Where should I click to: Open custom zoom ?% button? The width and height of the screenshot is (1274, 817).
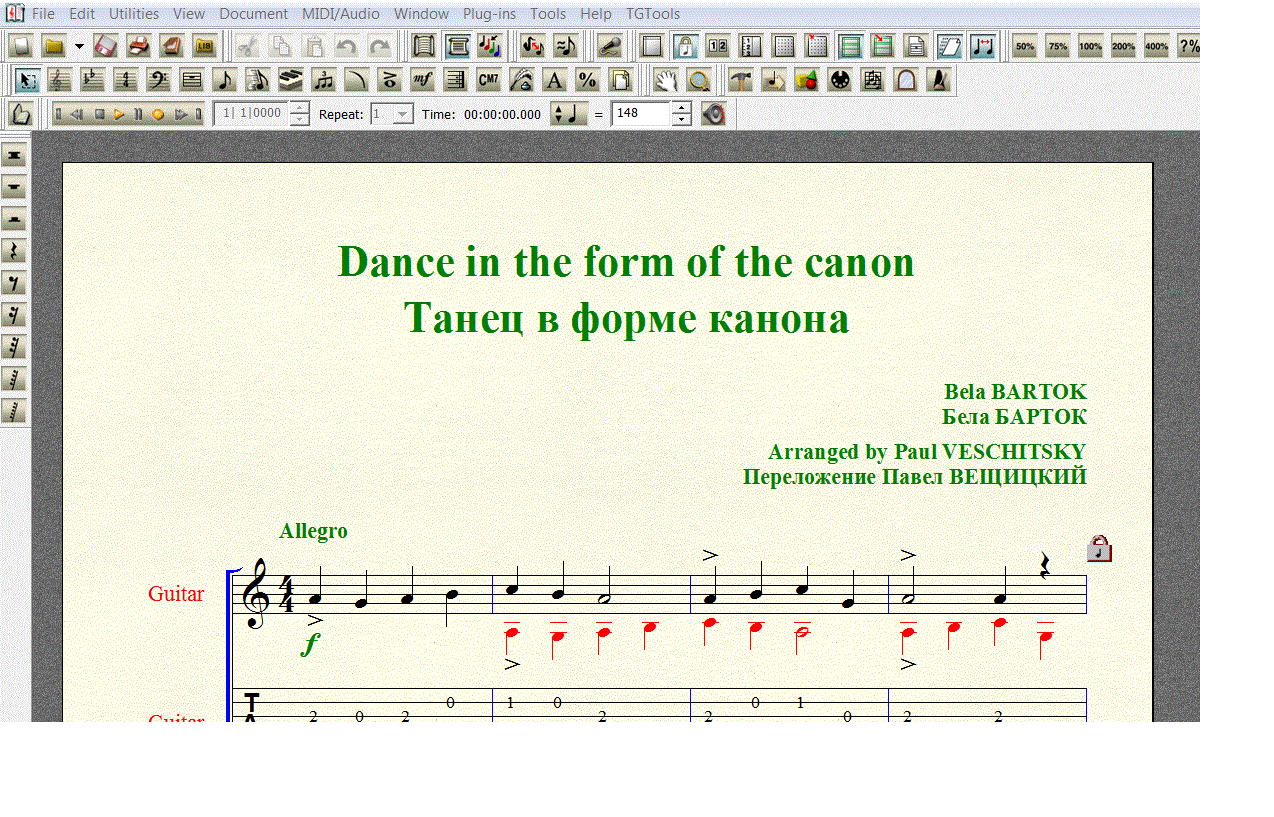tap(1189, 46)
